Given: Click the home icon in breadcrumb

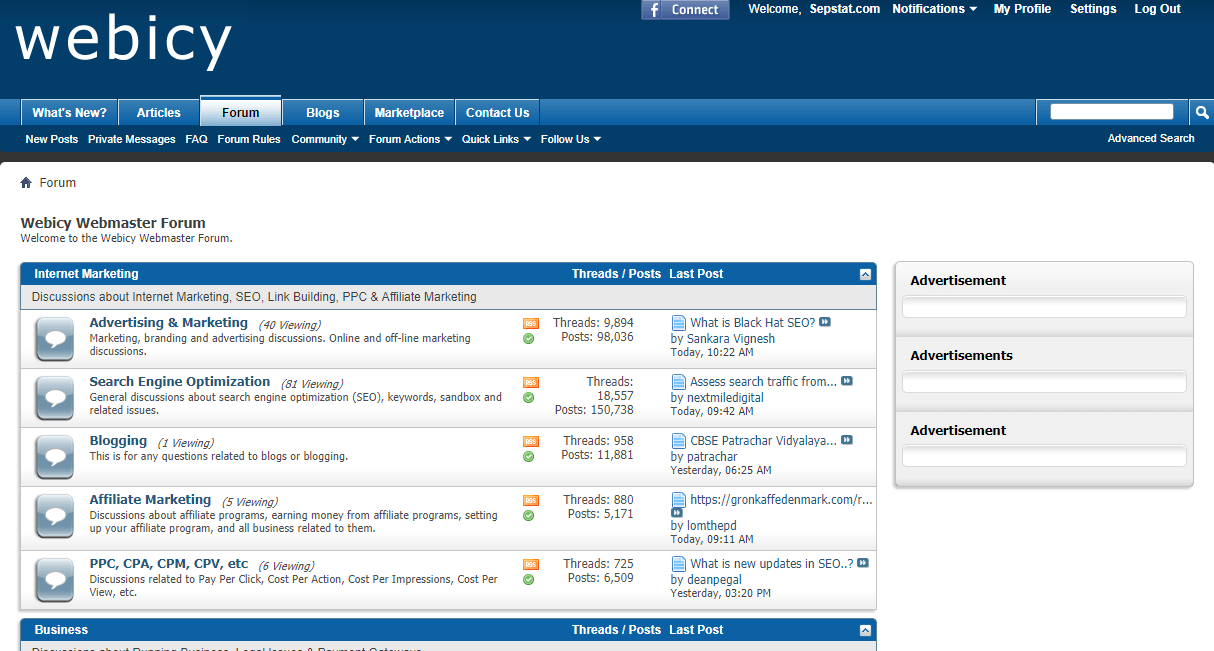Looking at the screenshot, I should (x=26, y=183).
